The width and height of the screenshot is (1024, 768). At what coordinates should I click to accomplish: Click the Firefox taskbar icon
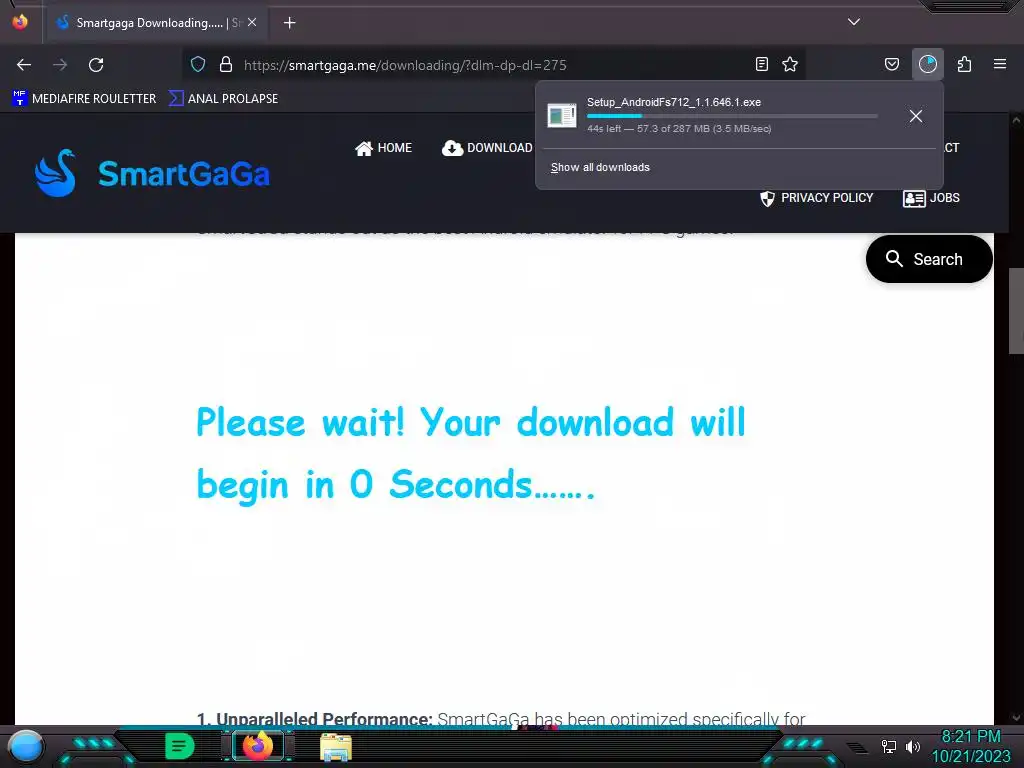[258, 746]
